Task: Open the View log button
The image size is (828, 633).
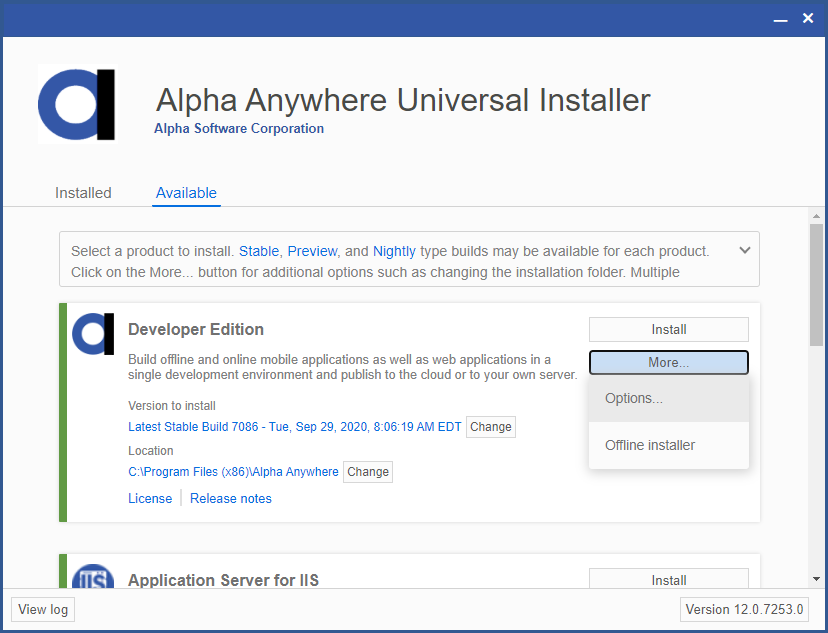Action: (43, 609)
